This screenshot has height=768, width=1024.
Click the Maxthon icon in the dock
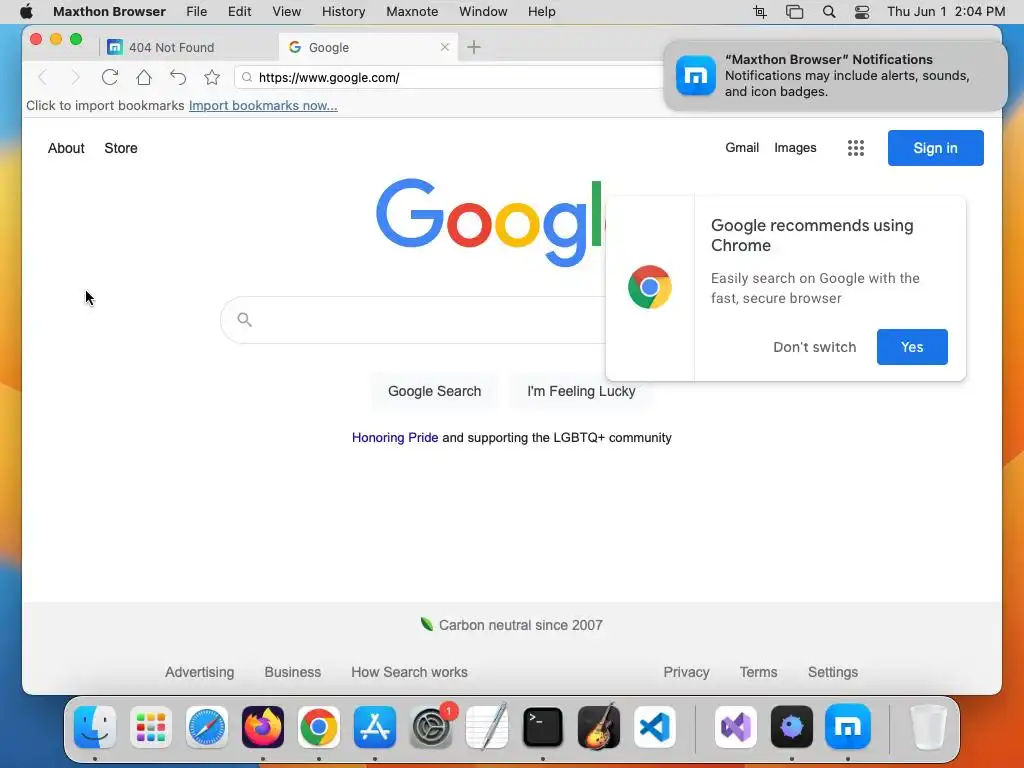(x=848, y=726)
